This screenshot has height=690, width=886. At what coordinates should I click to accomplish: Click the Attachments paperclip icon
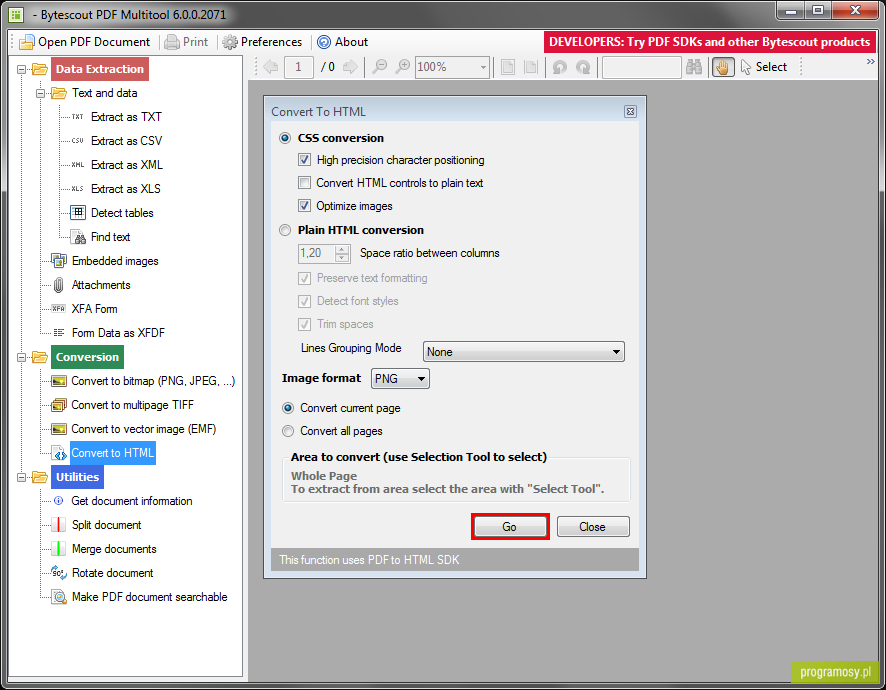[x=59, y=285]
